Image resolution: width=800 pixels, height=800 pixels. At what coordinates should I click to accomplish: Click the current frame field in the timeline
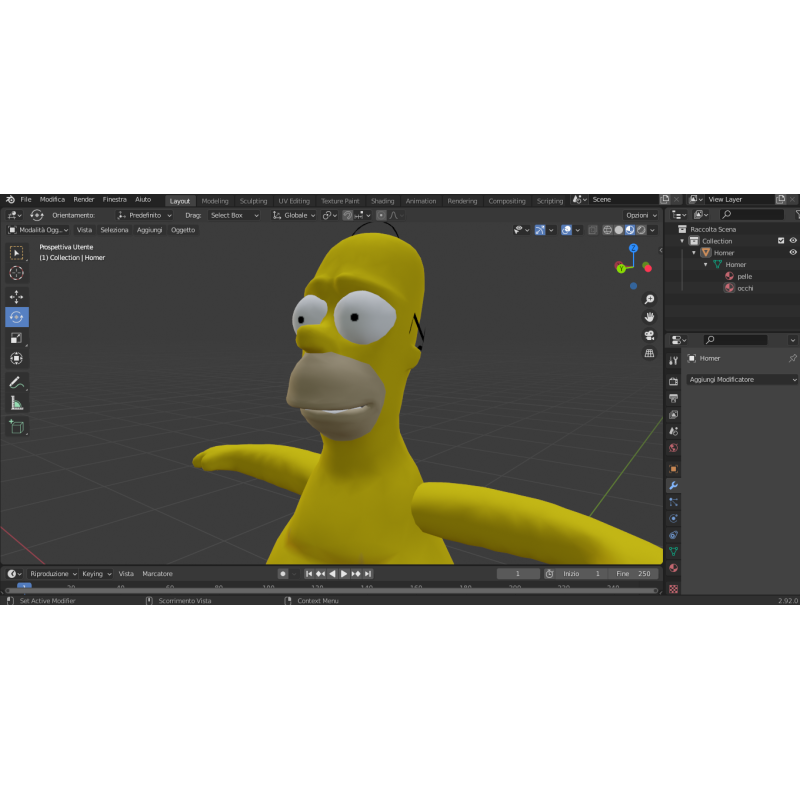[x=517, y=573]
